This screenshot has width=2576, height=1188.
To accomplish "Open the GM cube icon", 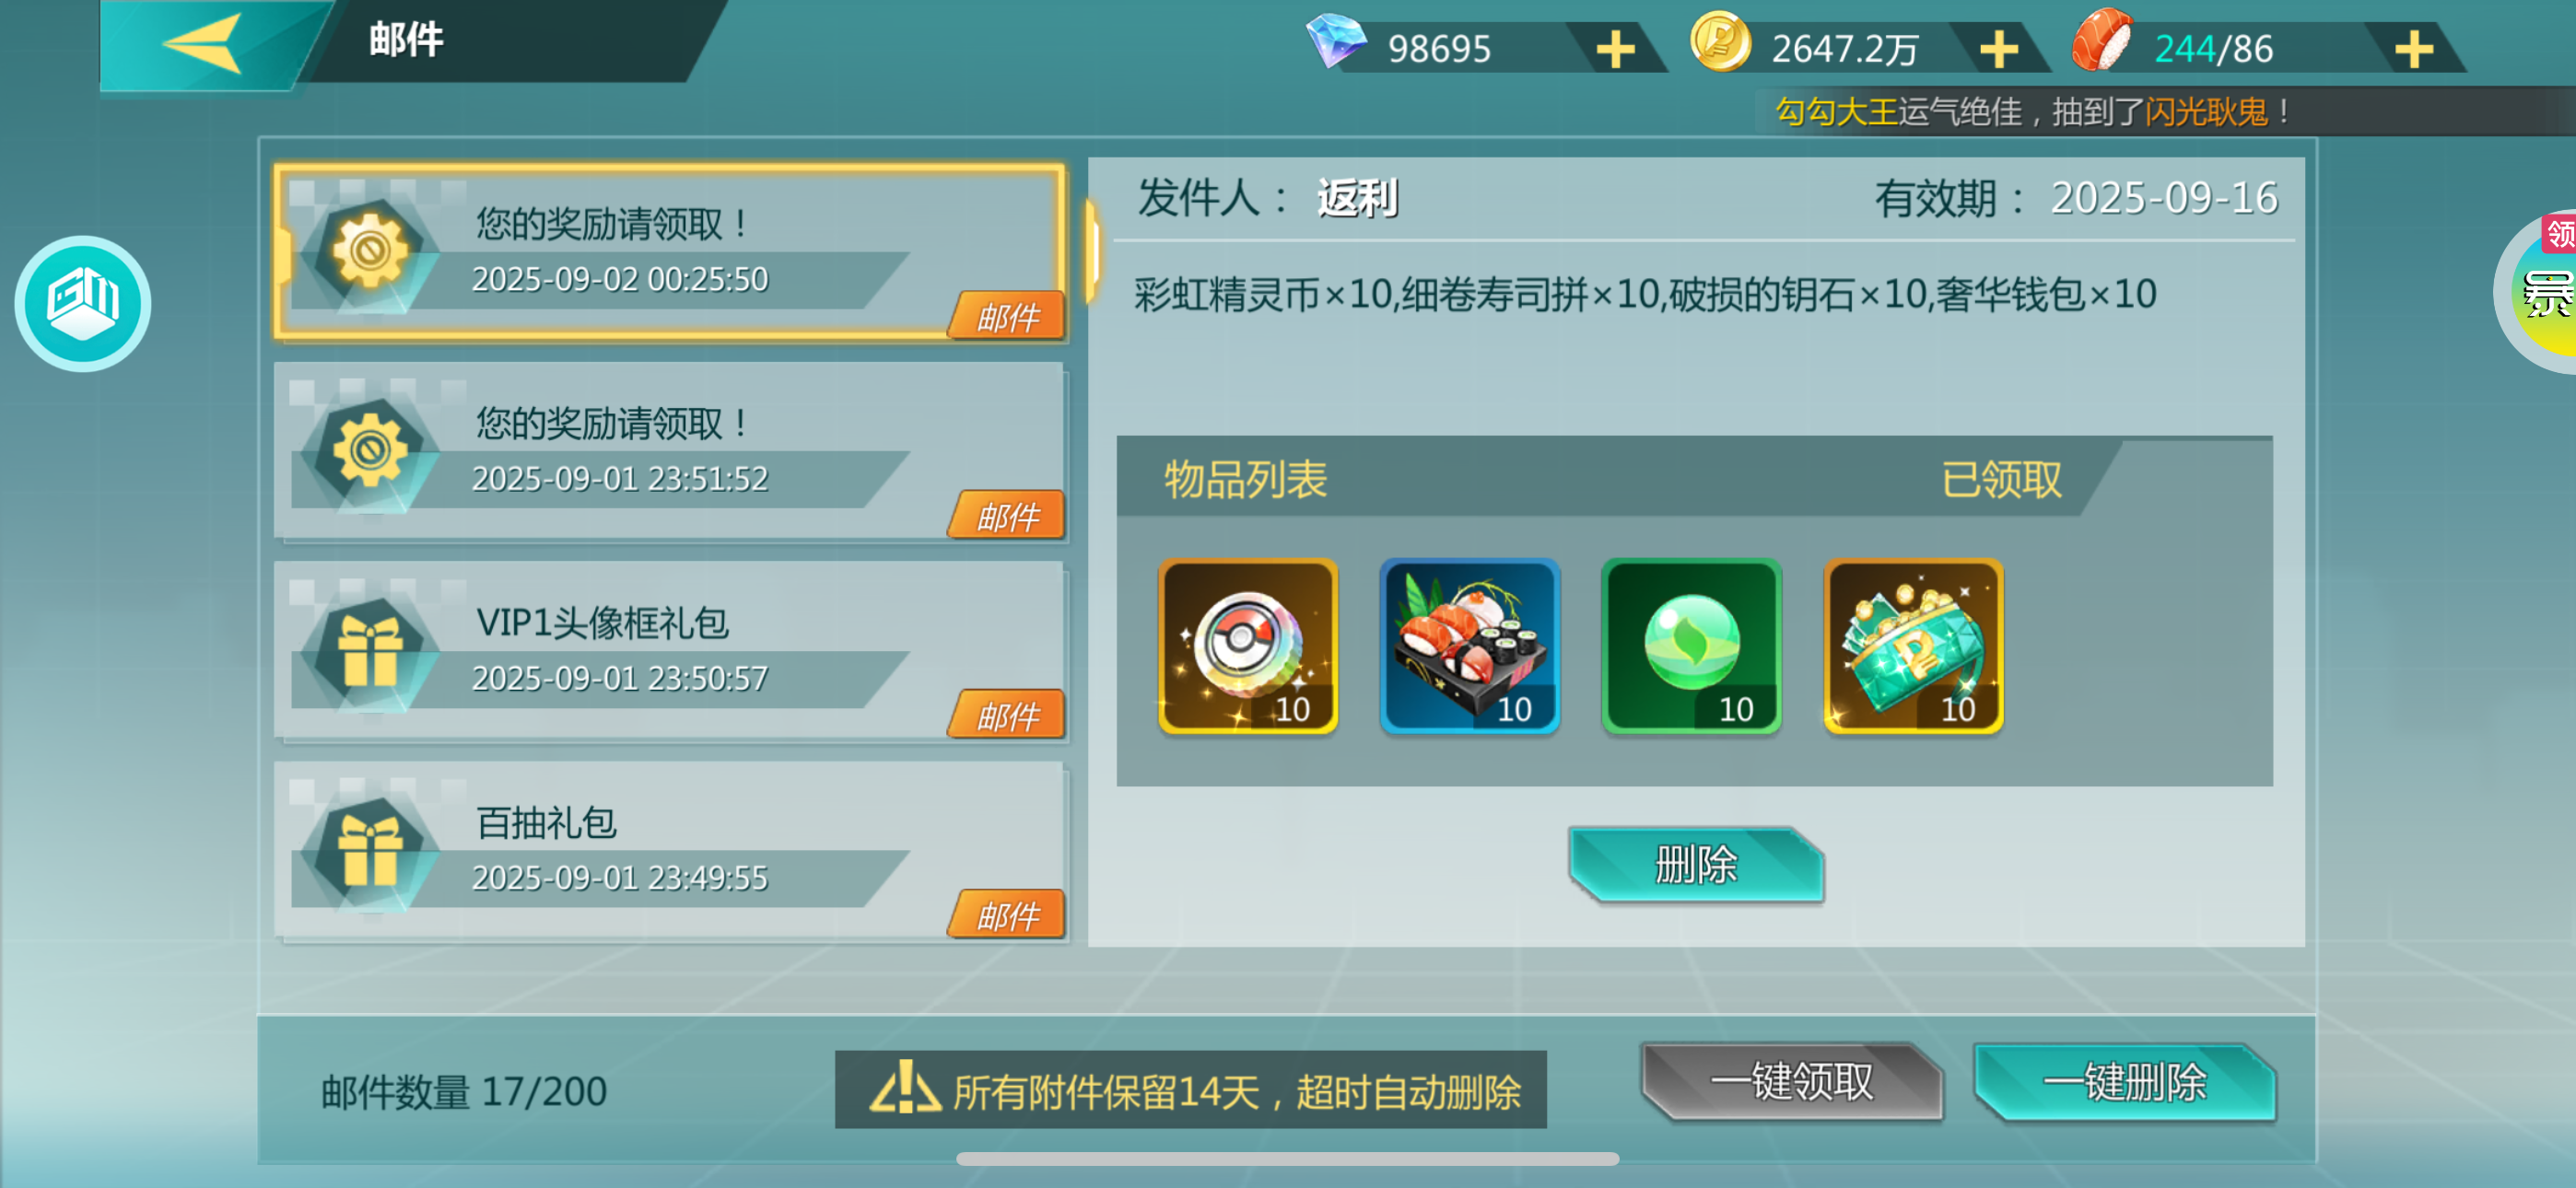I will [x=83, y=303].
